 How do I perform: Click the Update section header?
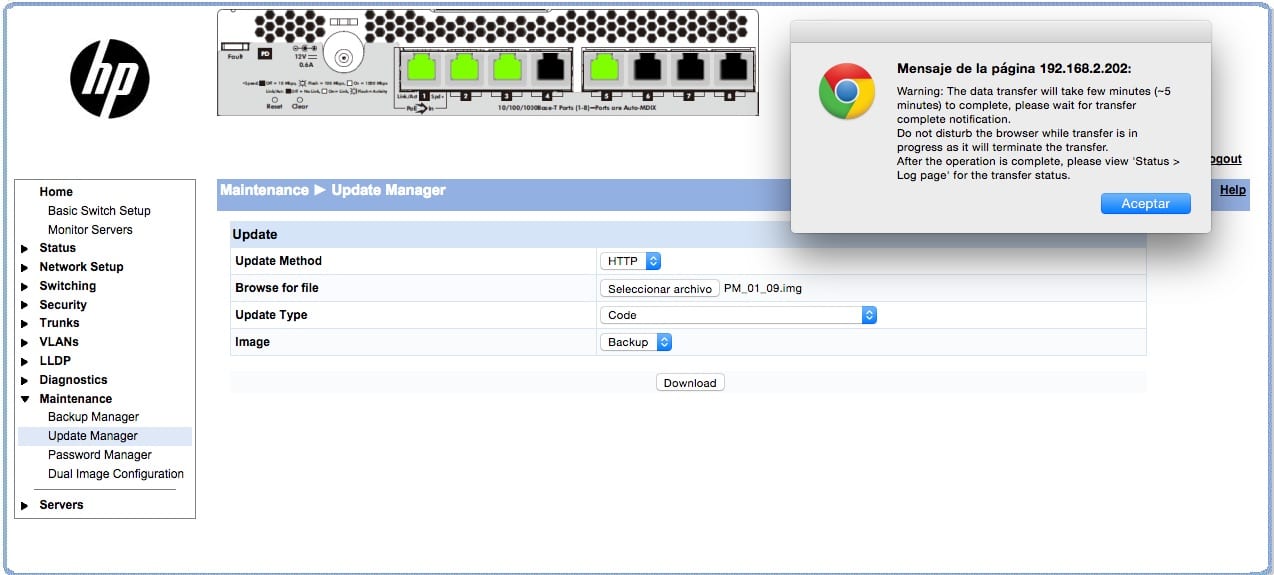point(255,234)
